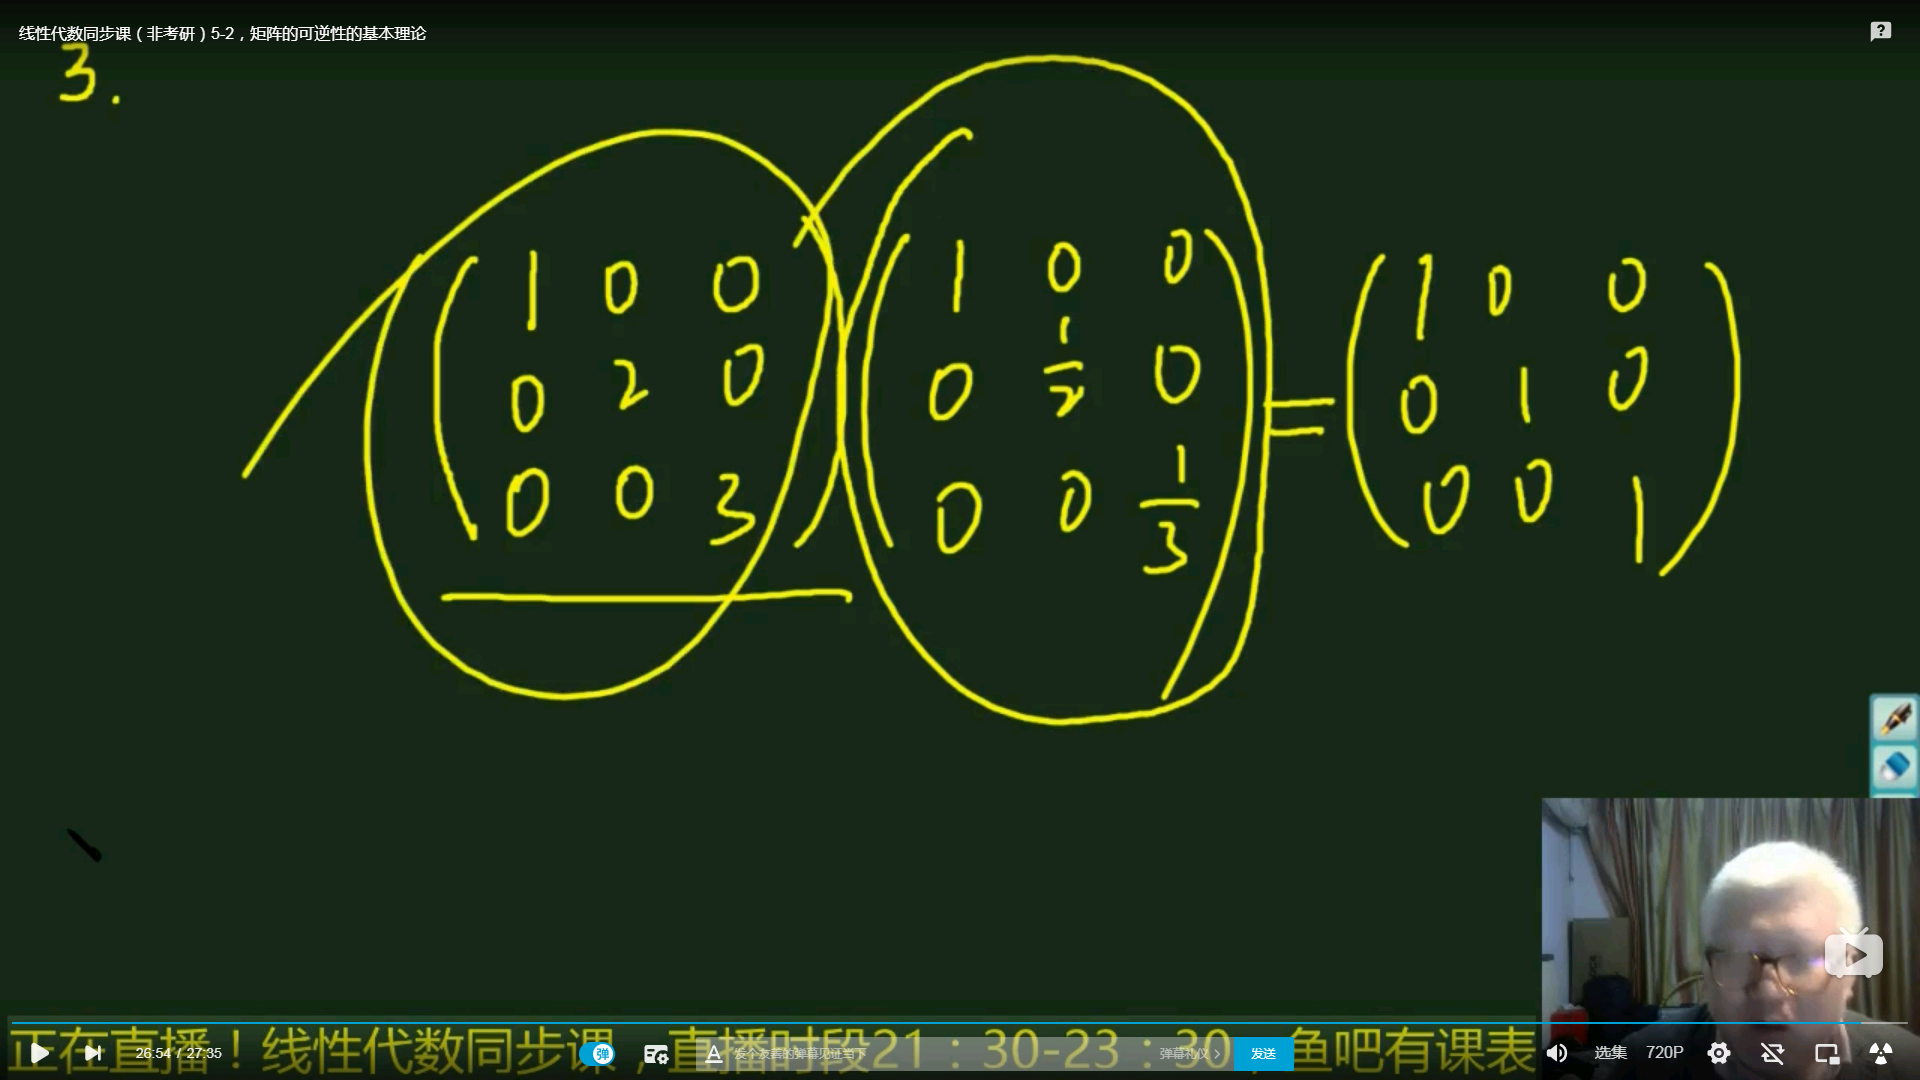Mute the video volume
This screenshot has width=1920, height=1080.
point(1557,1053)
